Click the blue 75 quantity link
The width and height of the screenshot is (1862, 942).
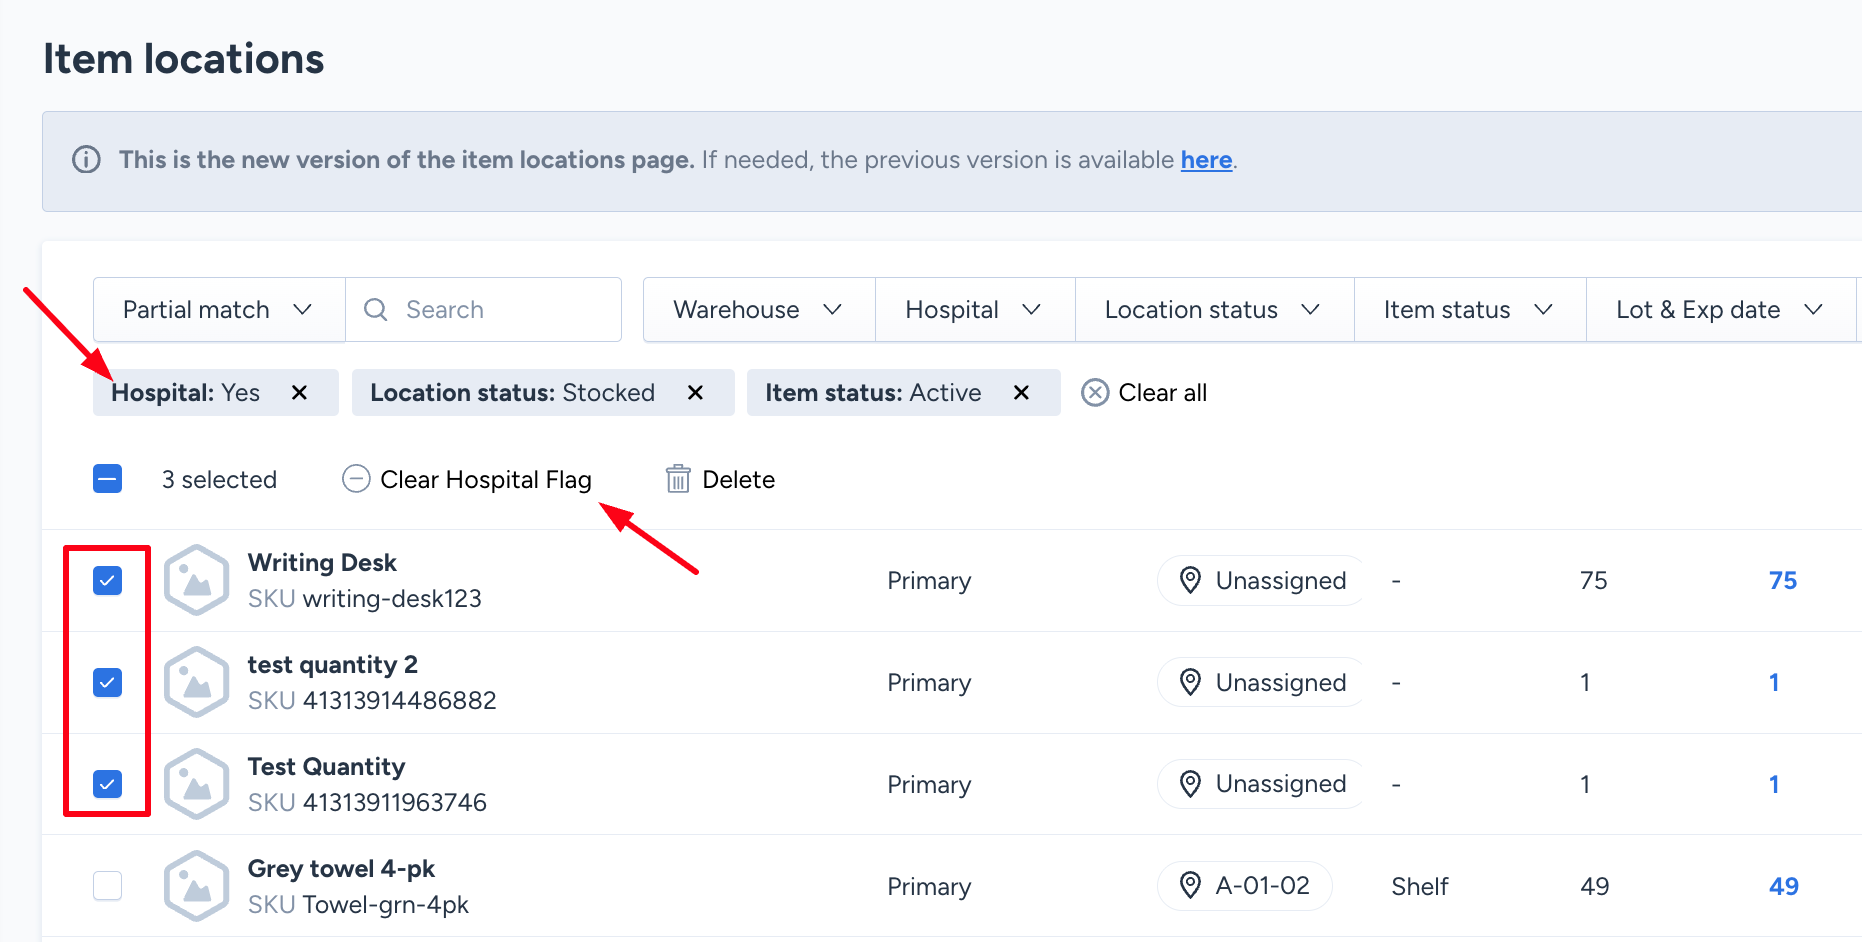coord(1783,581)
